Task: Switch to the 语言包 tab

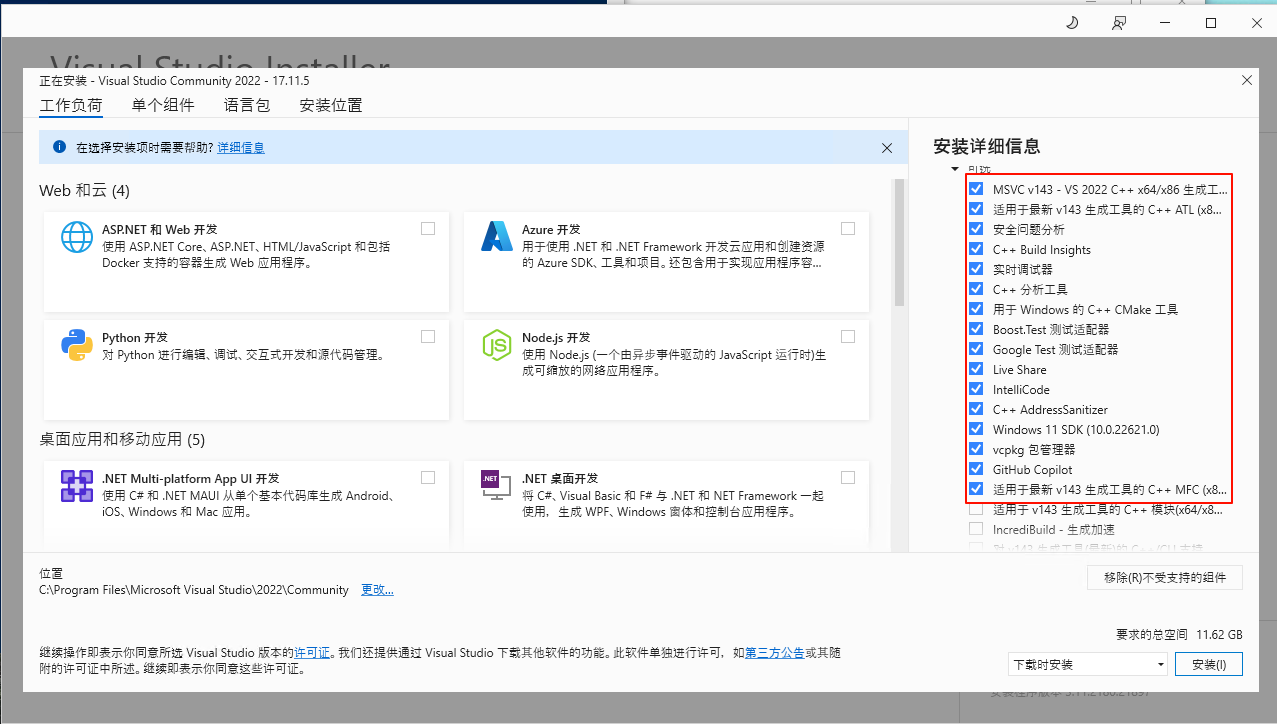Action: tap(247, 105)
